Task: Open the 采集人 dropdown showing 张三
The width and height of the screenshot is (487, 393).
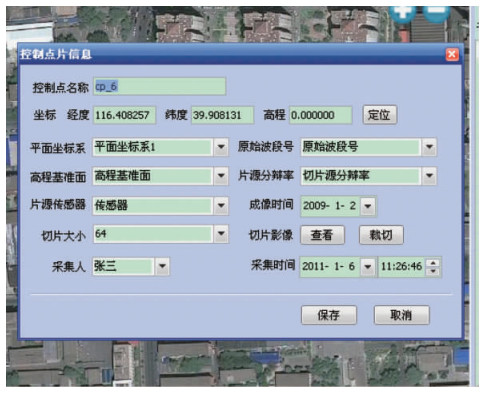Action: 162,266
